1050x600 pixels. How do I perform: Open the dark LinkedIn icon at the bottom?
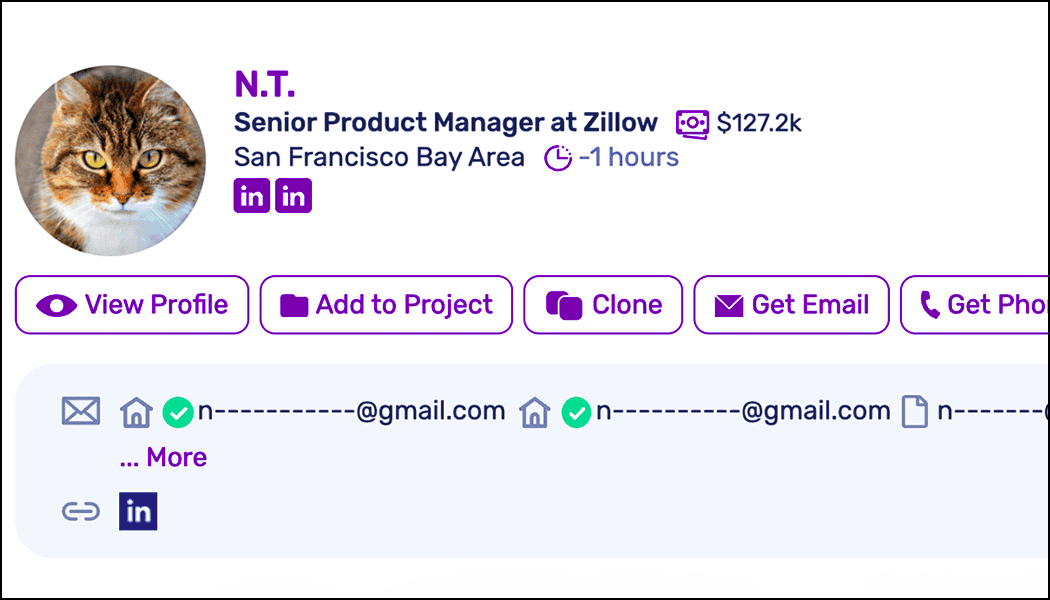click(138, 511)
